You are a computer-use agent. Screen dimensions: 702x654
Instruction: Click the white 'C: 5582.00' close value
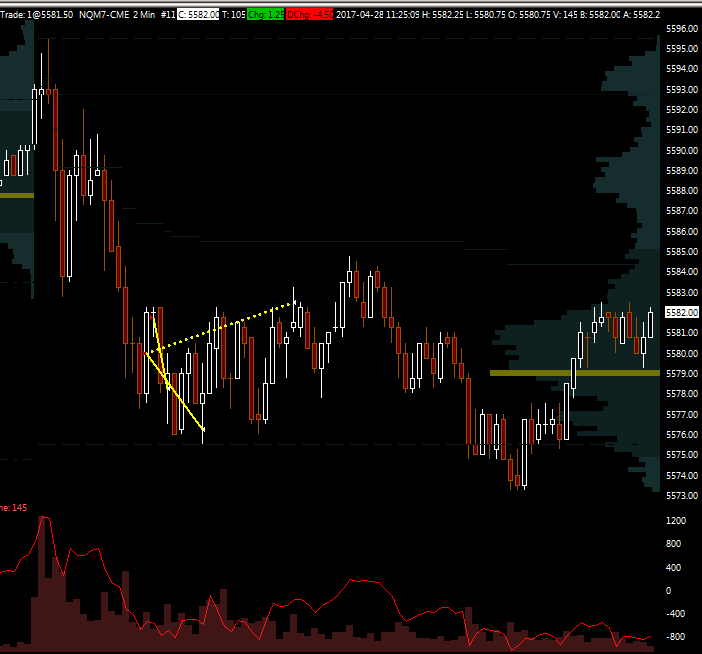(x=198, y=15)
